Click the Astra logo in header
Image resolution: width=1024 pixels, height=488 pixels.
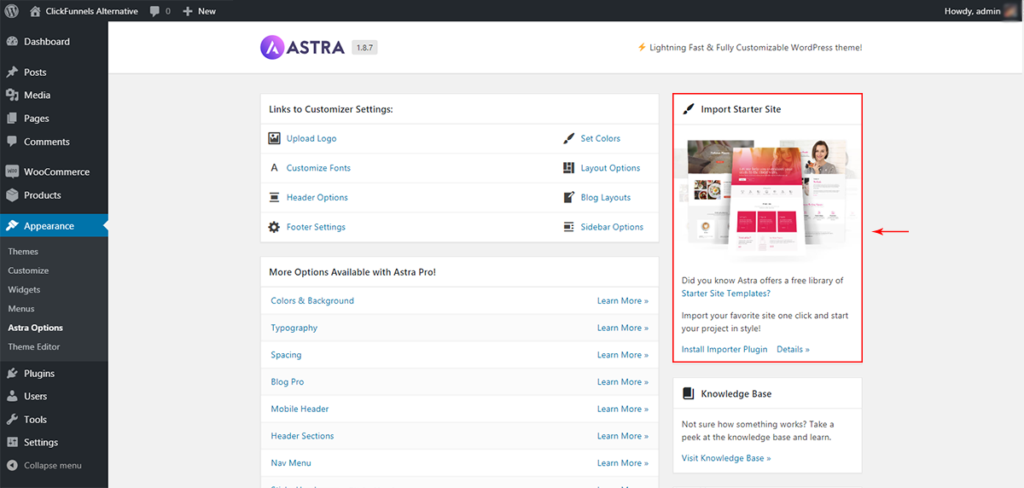tap(303, 47)
